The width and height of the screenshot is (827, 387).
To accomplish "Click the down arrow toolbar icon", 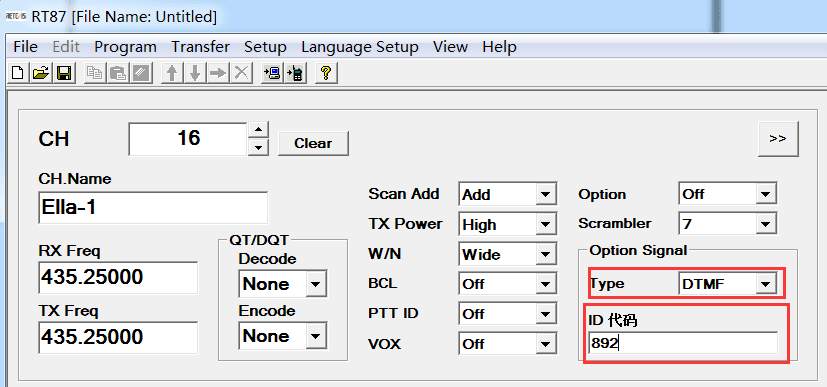I will [195, 73].
